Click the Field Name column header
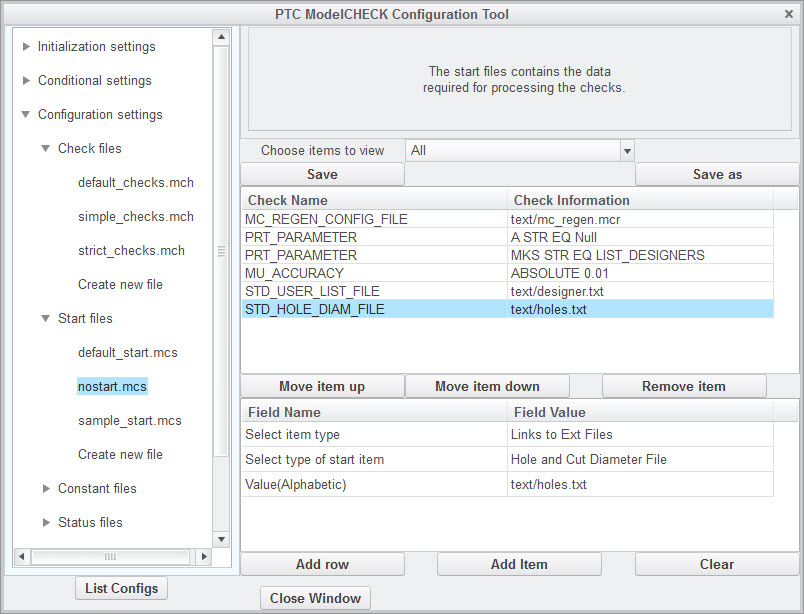 374,412
